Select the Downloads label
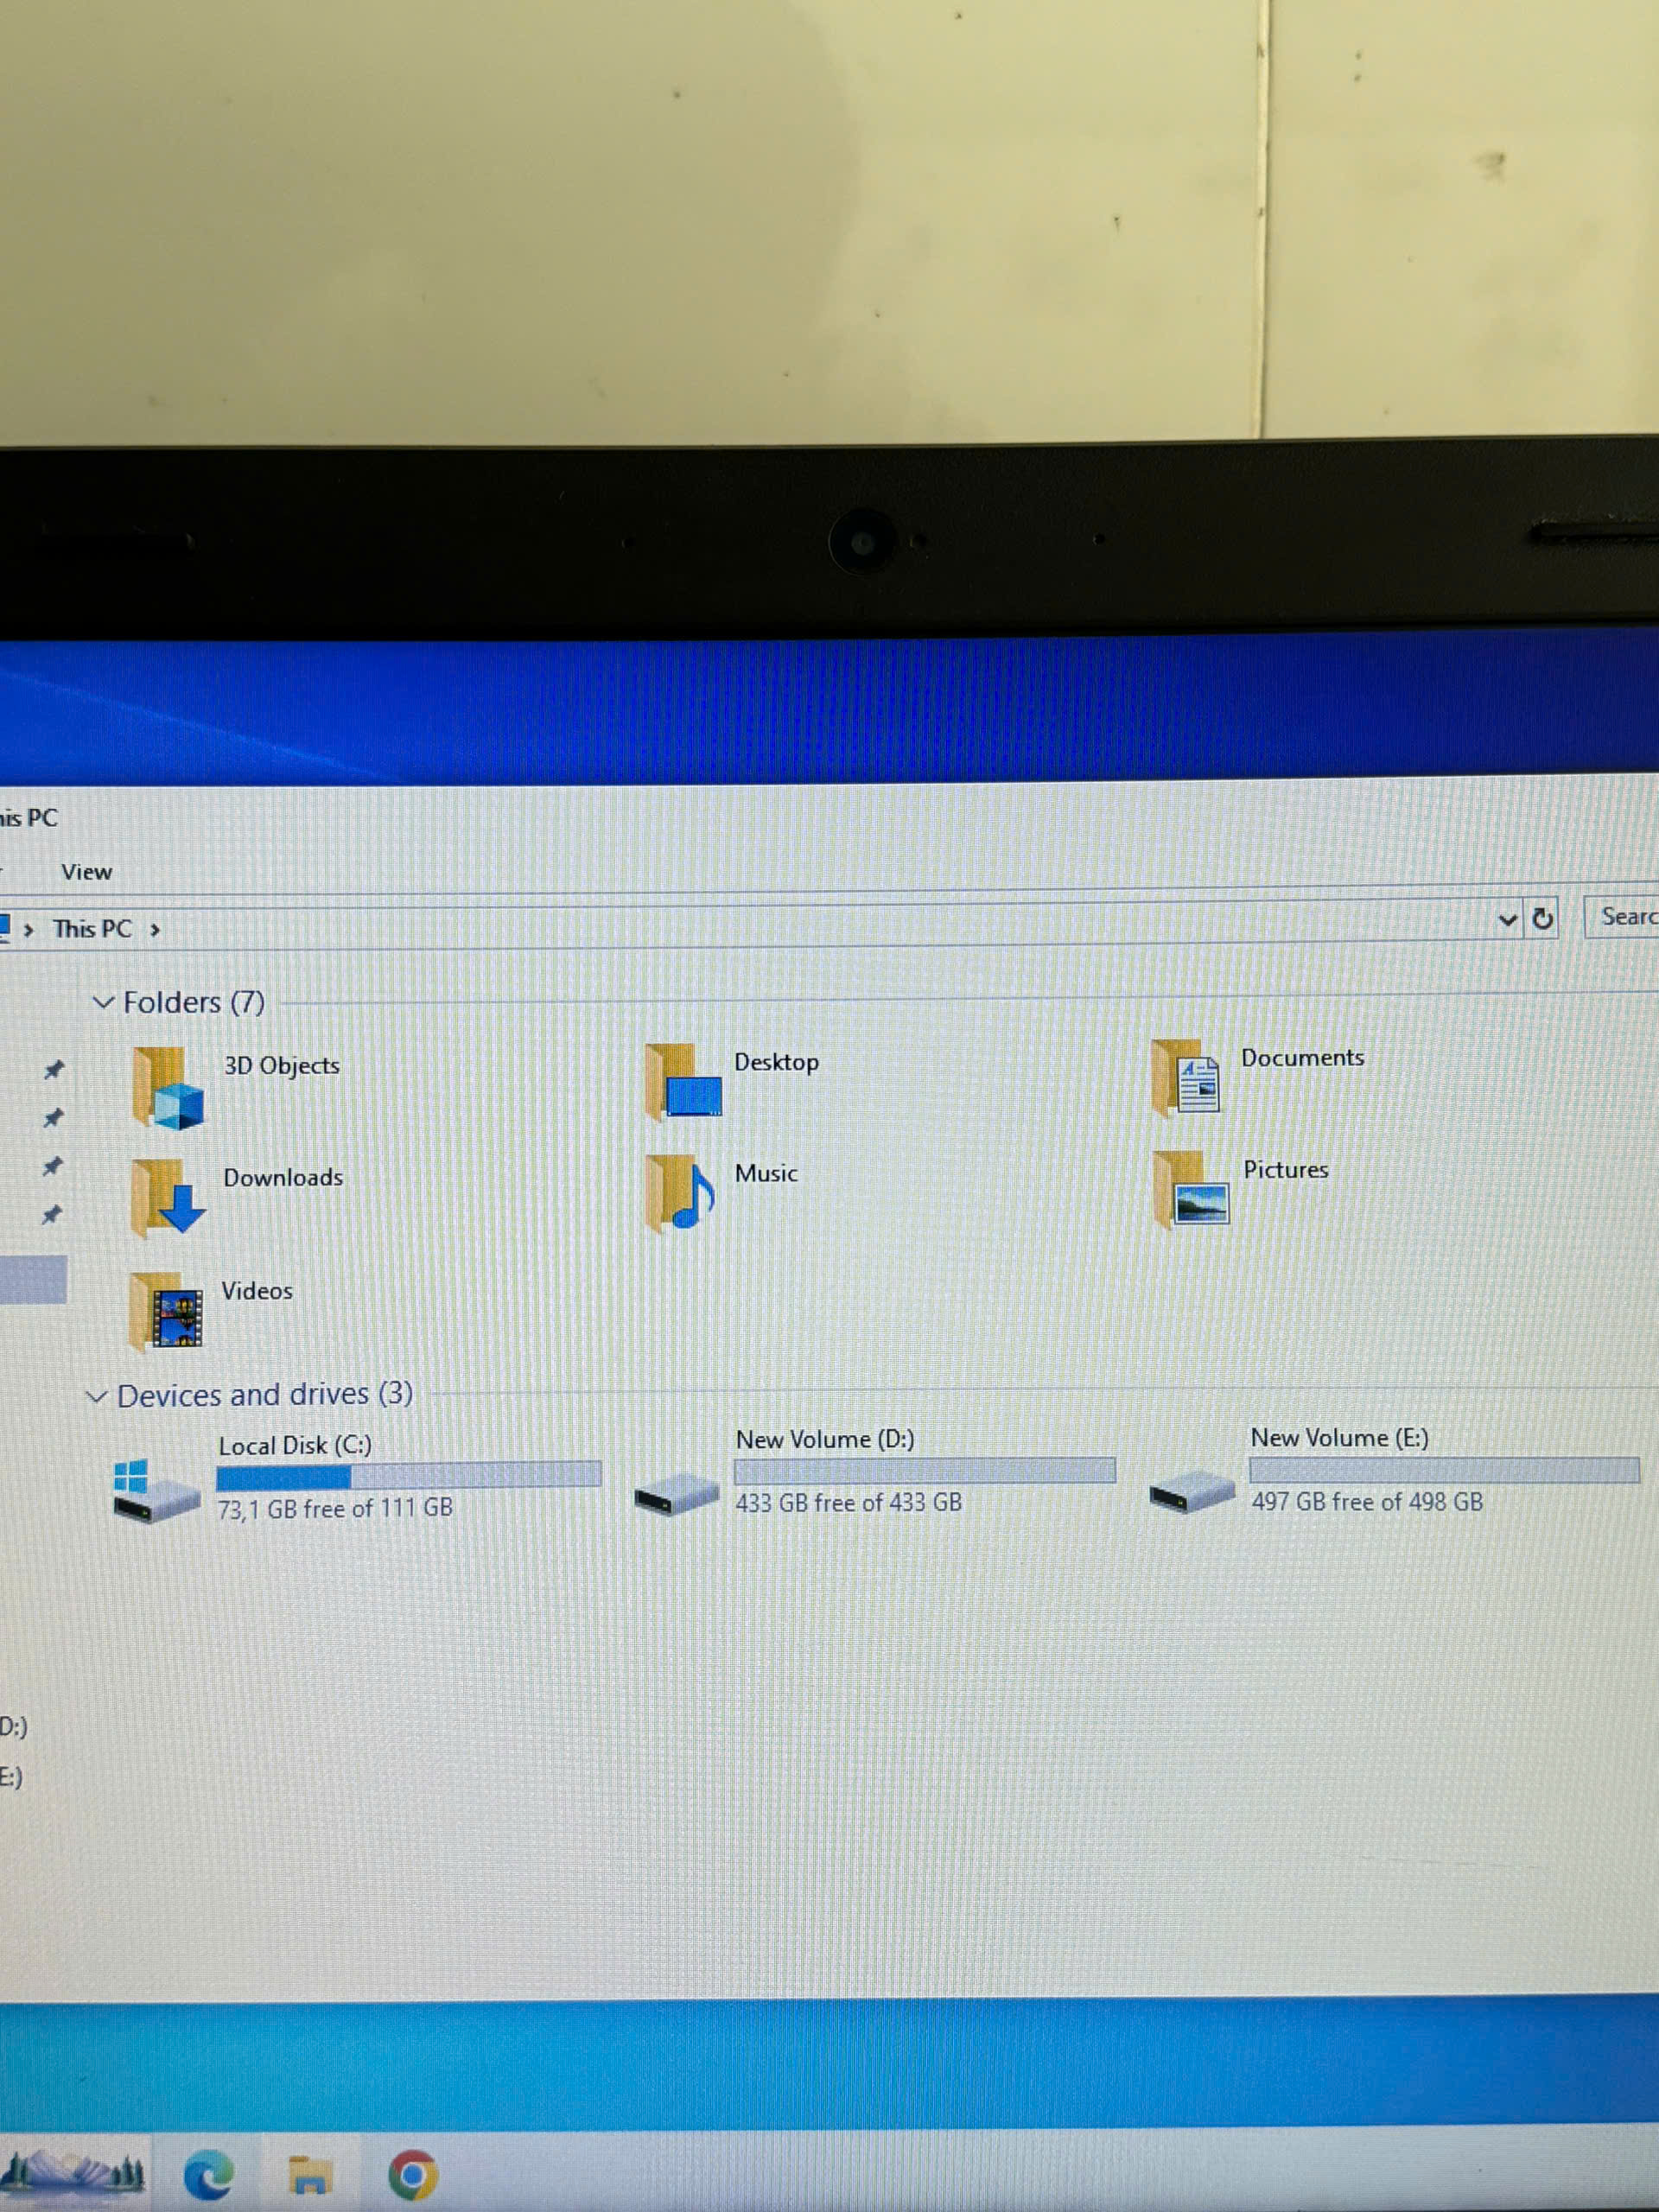This screenshot has height=2212, width=1659. pos(283,1178)
